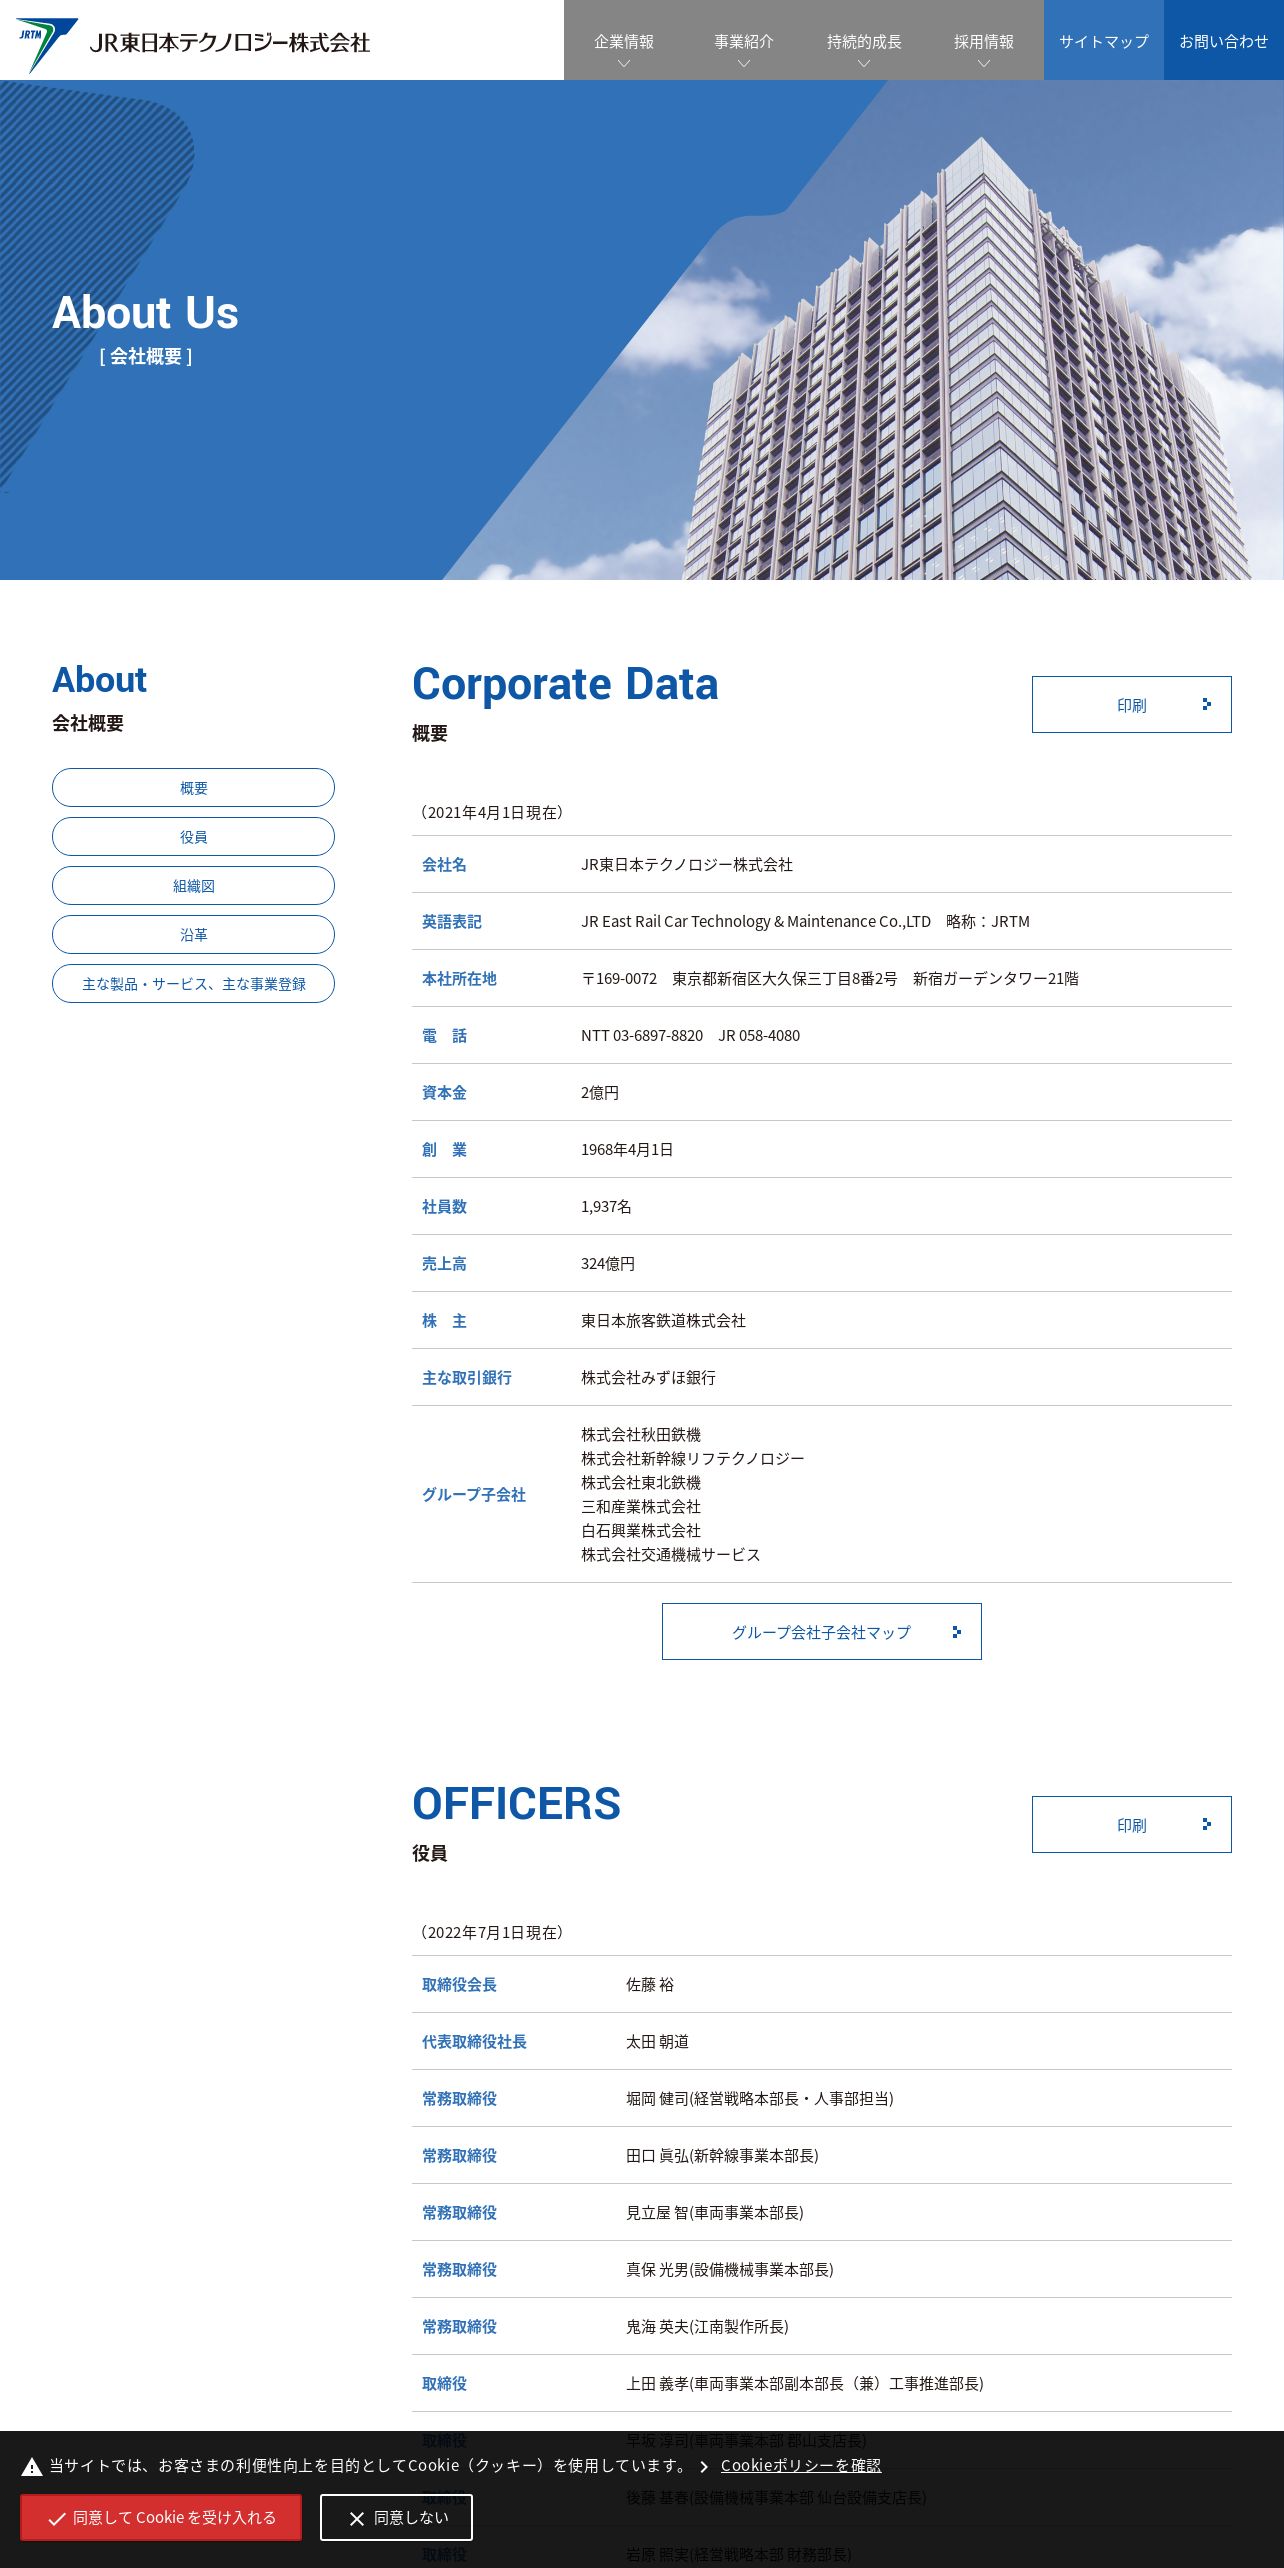The width and height of the screenshot is (1284, 2568).
Task: Select the address 〒169-0072 row
Action: tap(822, 978)
